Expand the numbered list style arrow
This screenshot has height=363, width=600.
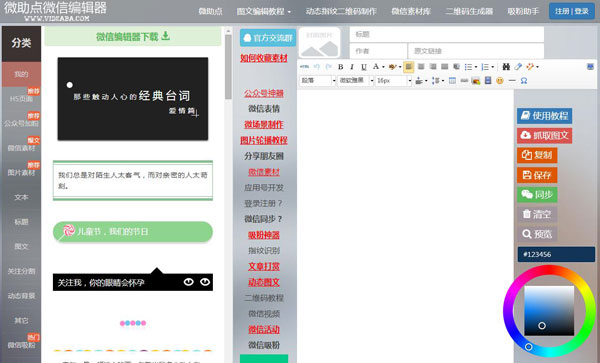pos(492,67)
